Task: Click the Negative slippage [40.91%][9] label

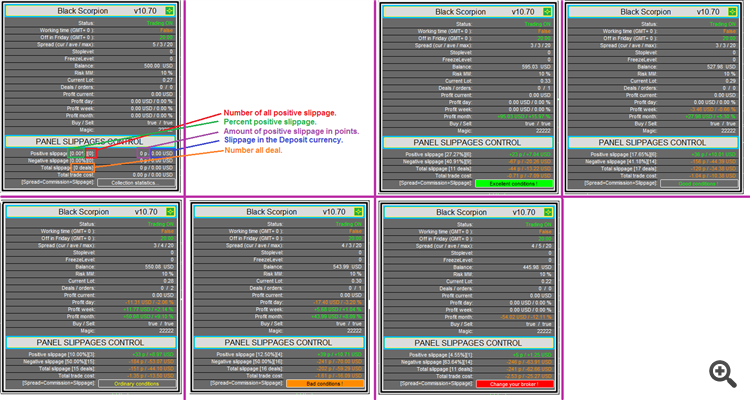Action: [437, 162]
